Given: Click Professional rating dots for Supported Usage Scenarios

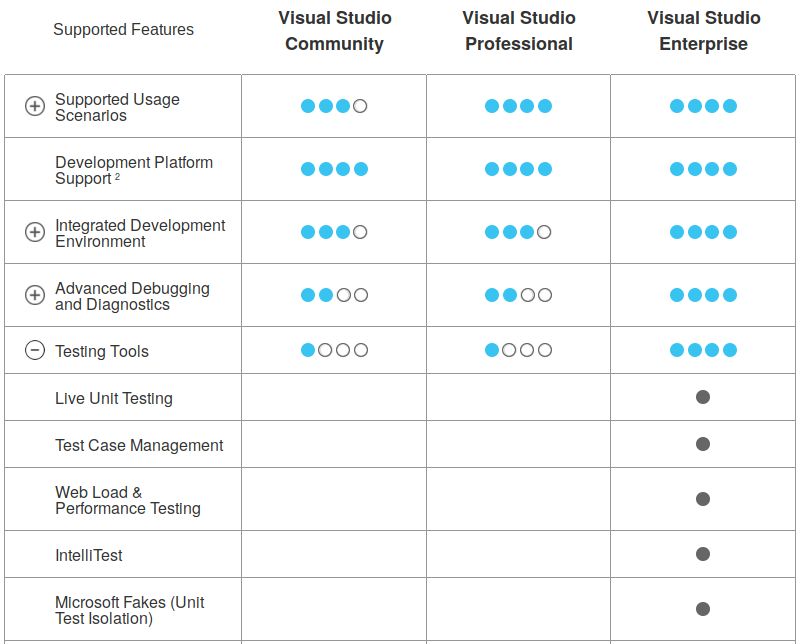Looking at the screenshot, I should [518, 106].
